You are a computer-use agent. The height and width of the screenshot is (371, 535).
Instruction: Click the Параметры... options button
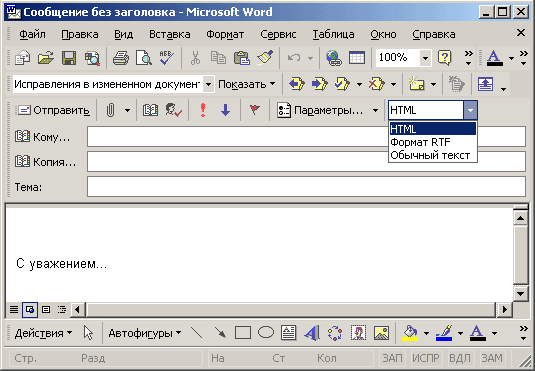320,110
